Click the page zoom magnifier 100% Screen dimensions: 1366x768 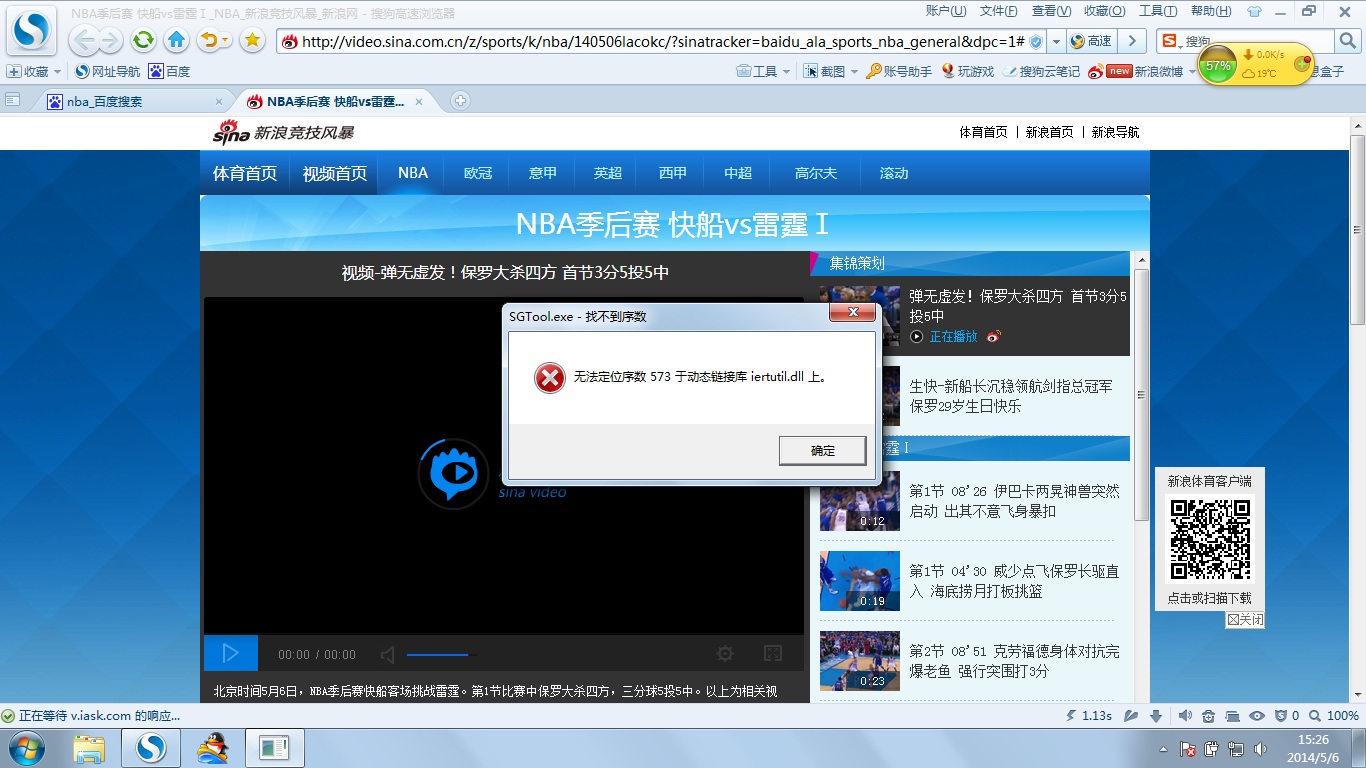pyautogui.click(x=1335, y=716)
